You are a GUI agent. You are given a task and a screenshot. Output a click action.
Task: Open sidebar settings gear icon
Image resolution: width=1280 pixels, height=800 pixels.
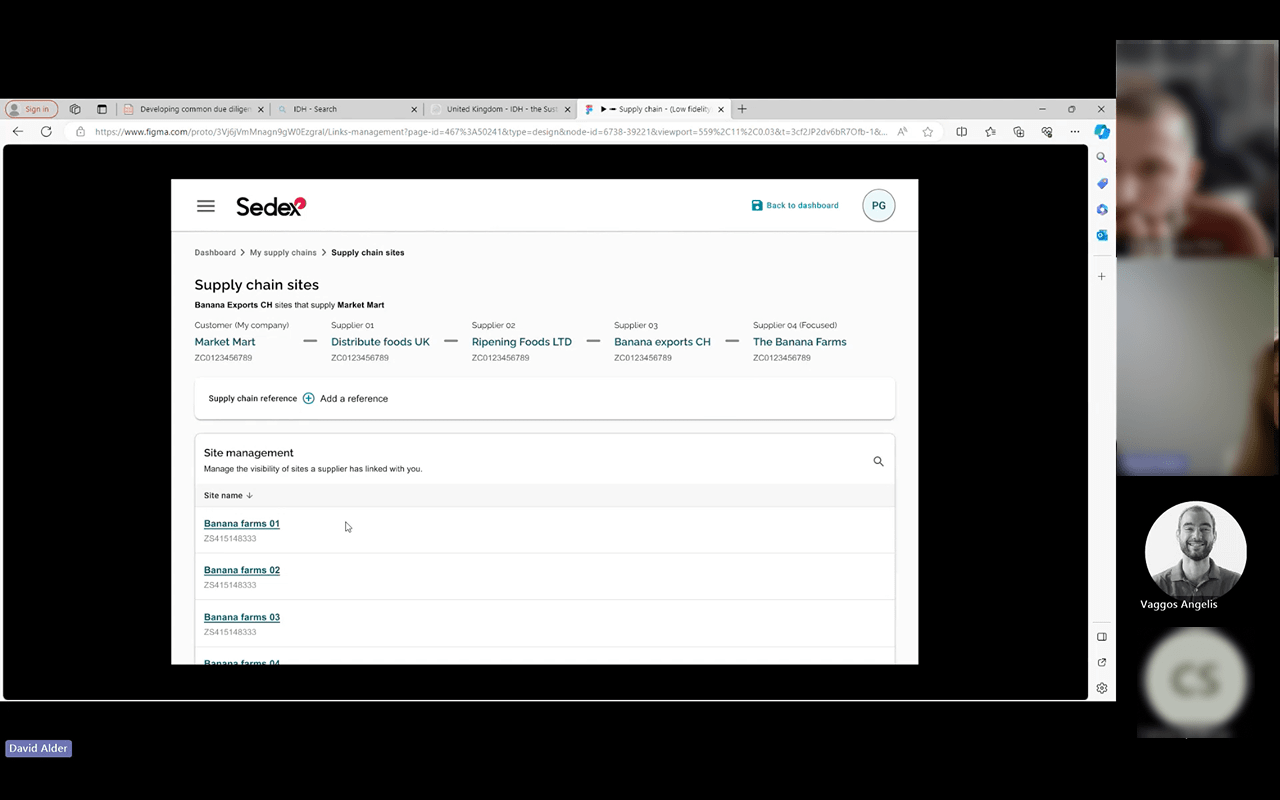coord(1102,688)
